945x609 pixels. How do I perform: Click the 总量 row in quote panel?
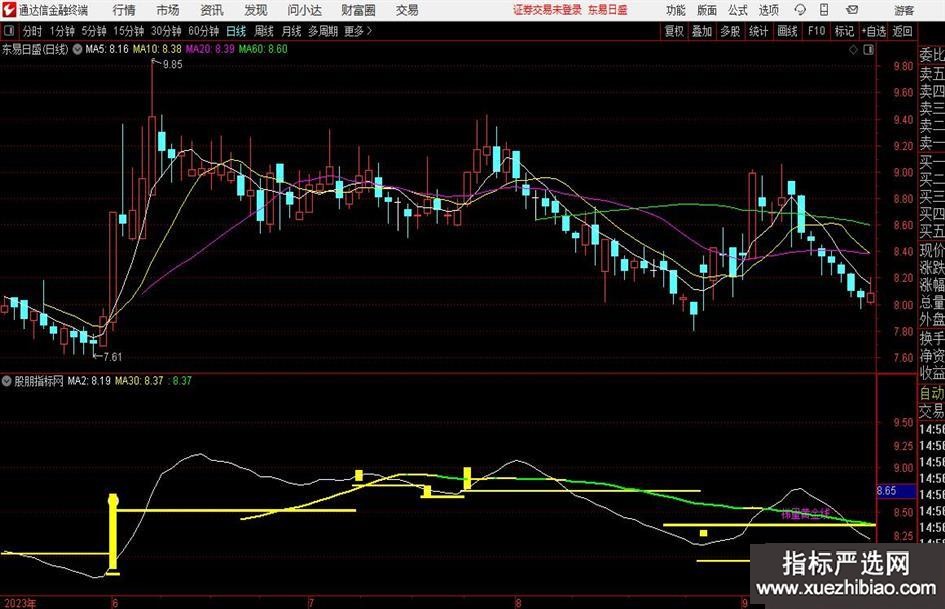932,303
